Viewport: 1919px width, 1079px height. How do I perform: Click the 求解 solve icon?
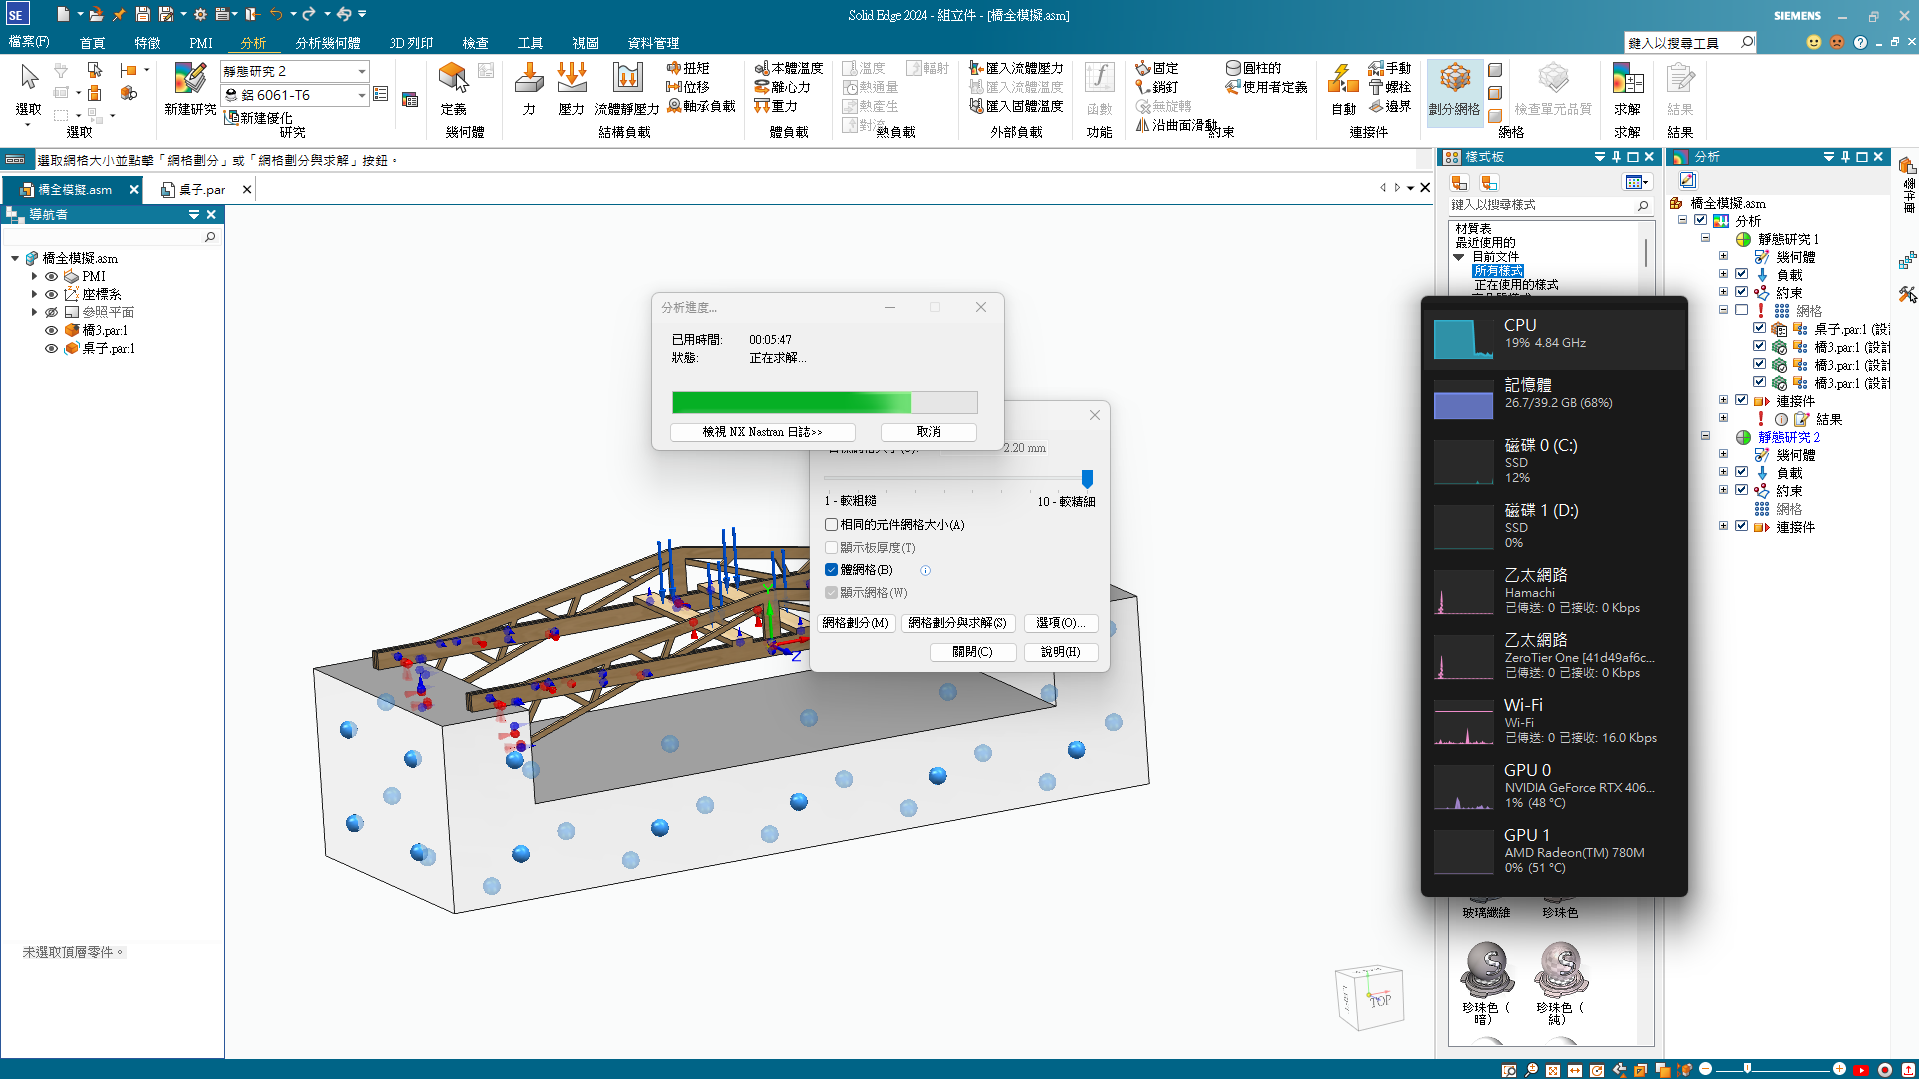pos(1627,80)
